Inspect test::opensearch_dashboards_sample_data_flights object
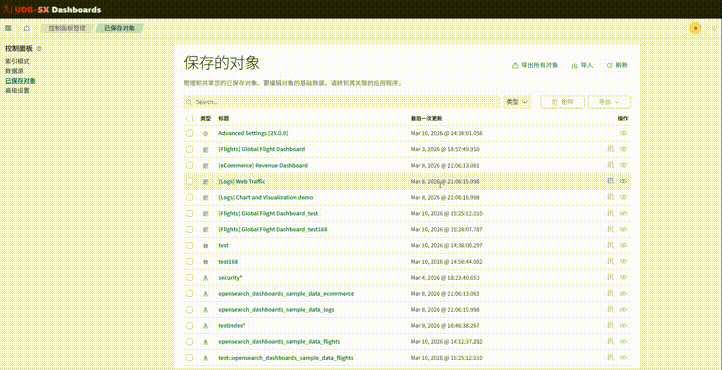 pos(611,357)
